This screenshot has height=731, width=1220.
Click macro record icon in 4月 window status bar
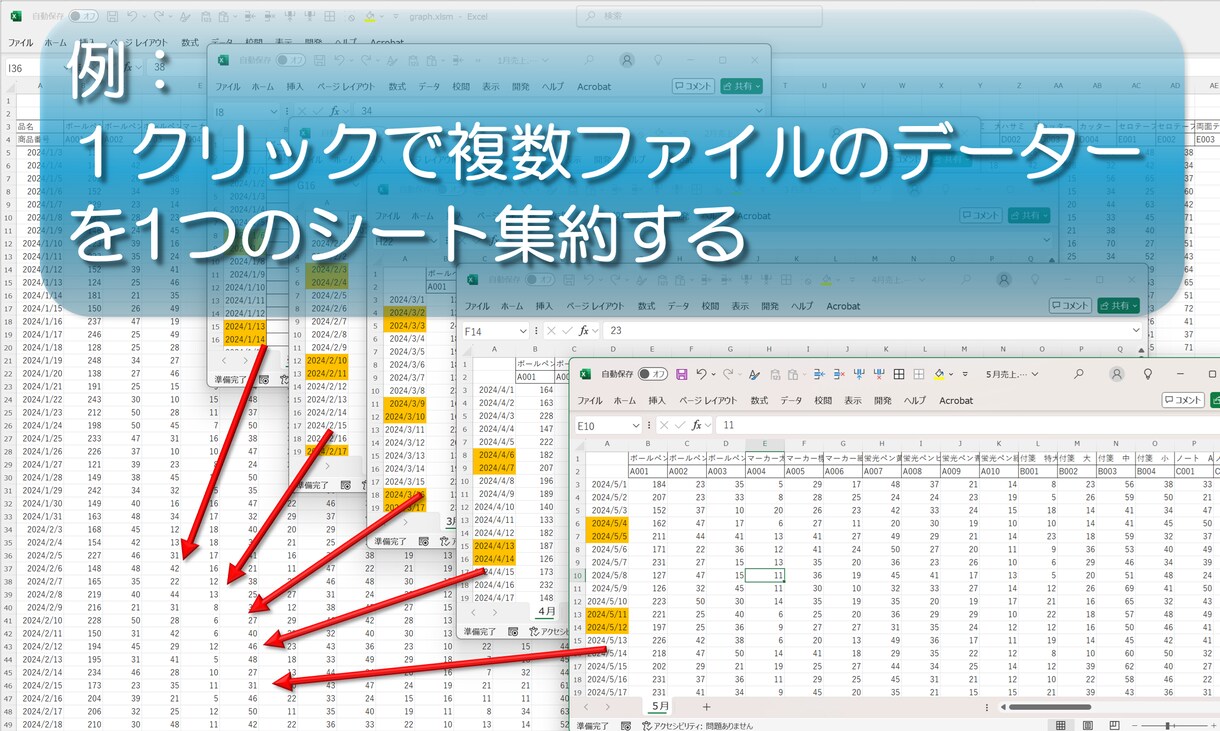point(513,632)
